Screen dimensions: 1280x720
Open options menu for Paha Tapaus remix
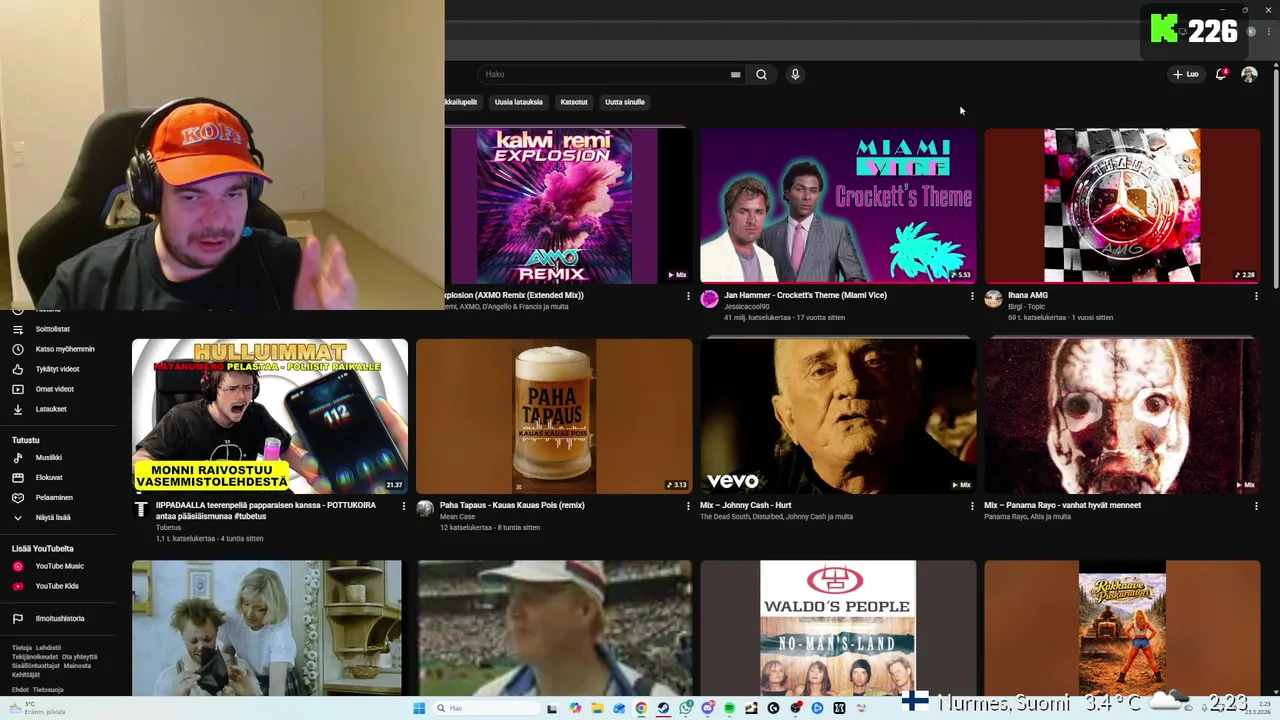688,506
